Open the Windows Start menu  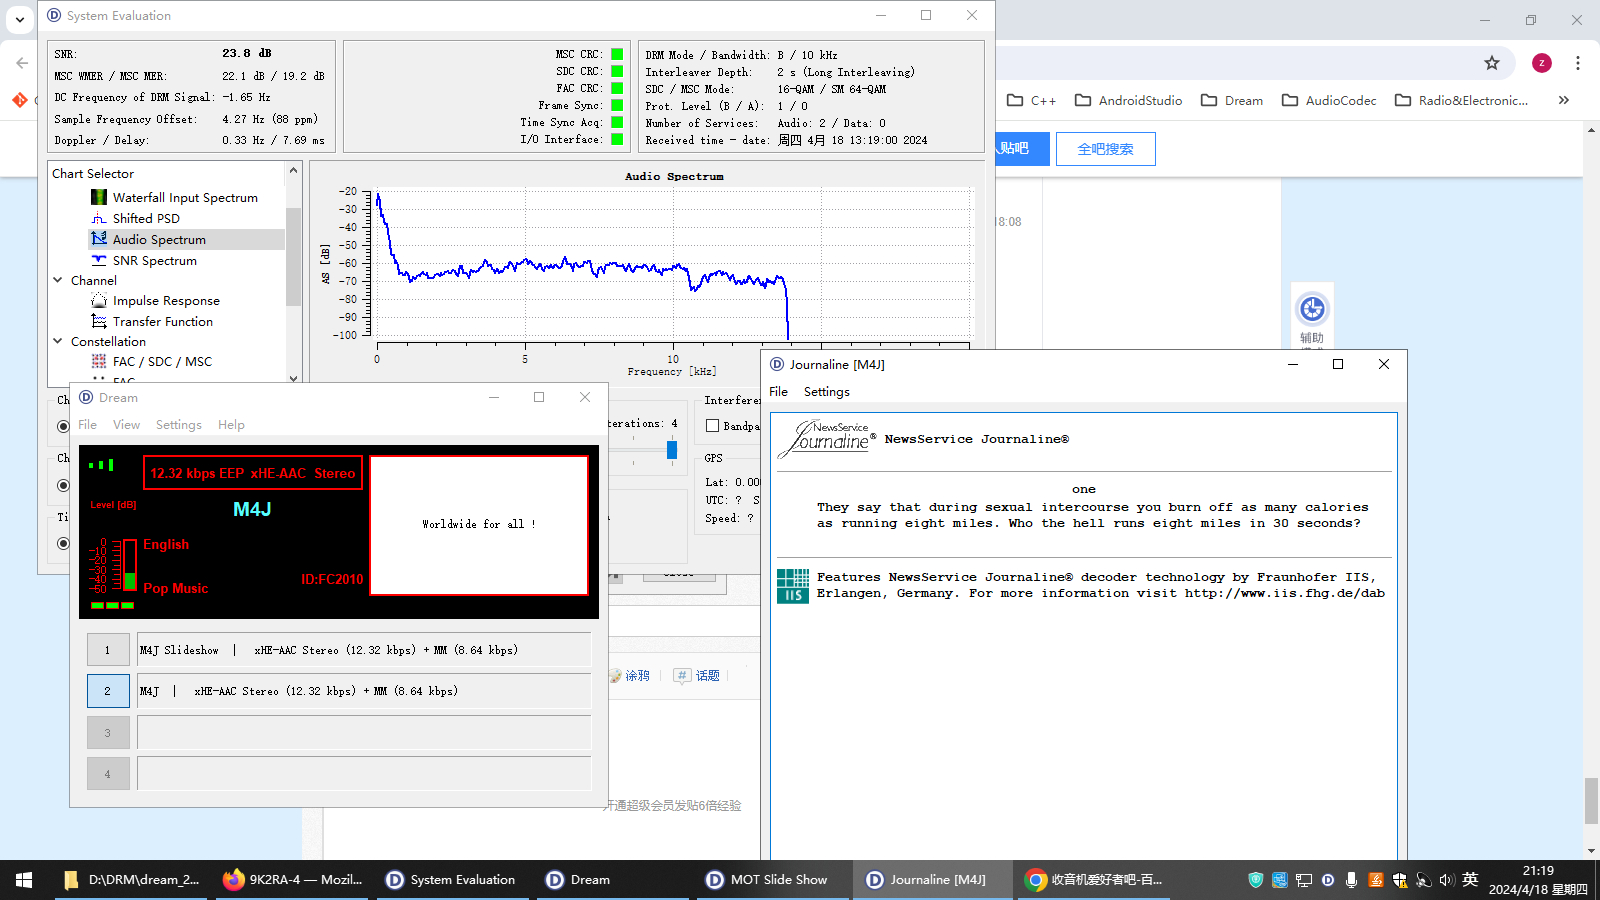(24, 880)
